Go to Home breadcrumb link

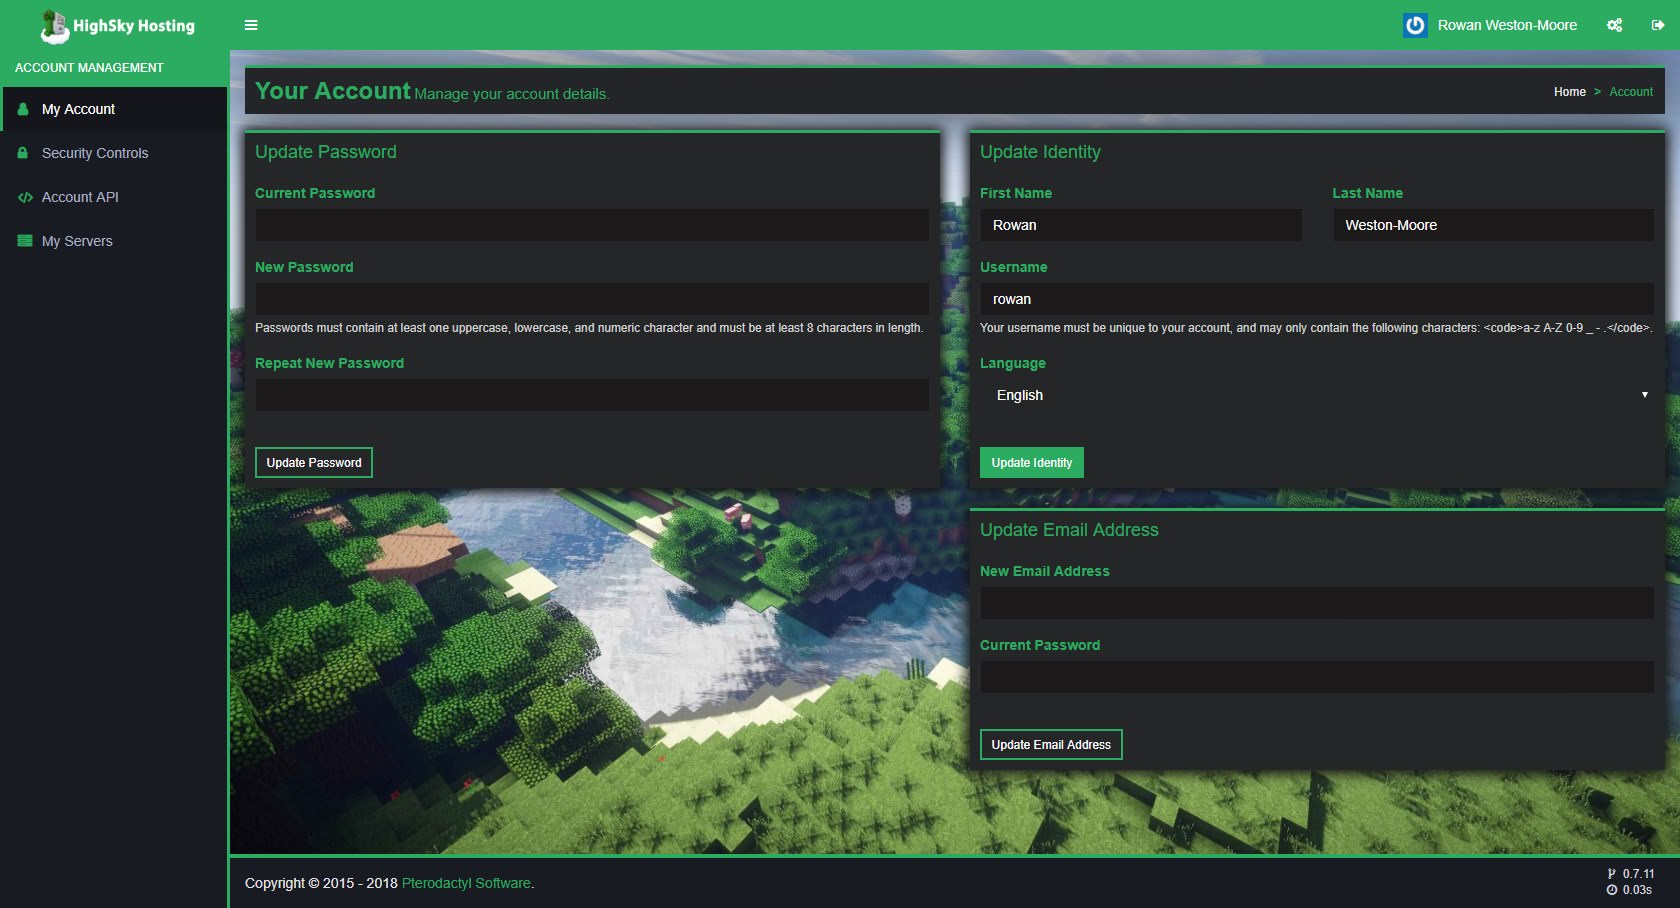pos(1569,92)
